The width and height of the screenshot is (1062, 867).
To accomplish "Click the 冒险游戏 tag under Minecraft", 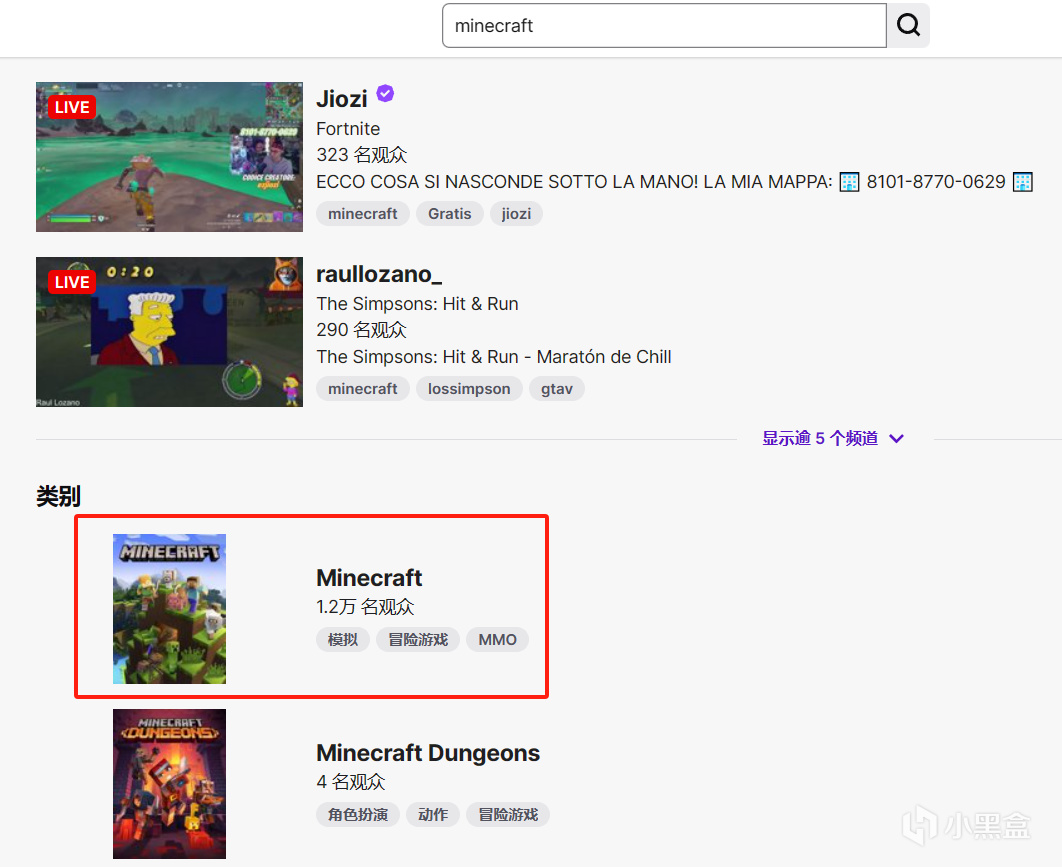I will pyautogui.click(x=418, y=639).
